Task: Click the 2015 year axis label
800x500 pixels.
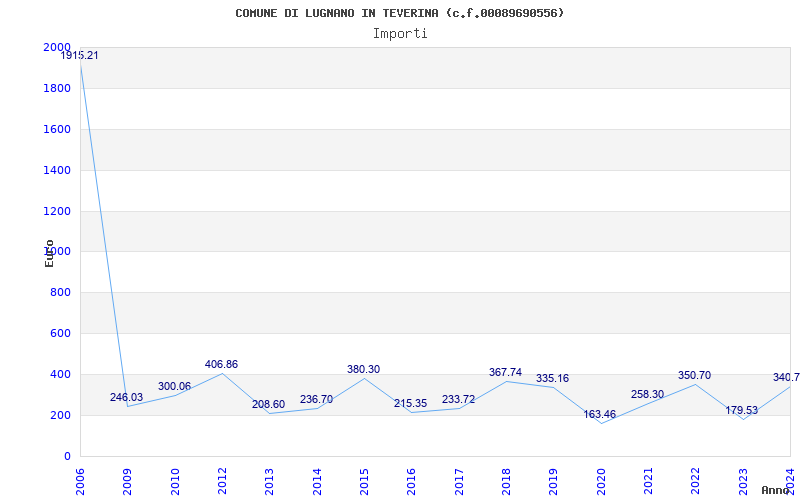Action: click(364, 482)
